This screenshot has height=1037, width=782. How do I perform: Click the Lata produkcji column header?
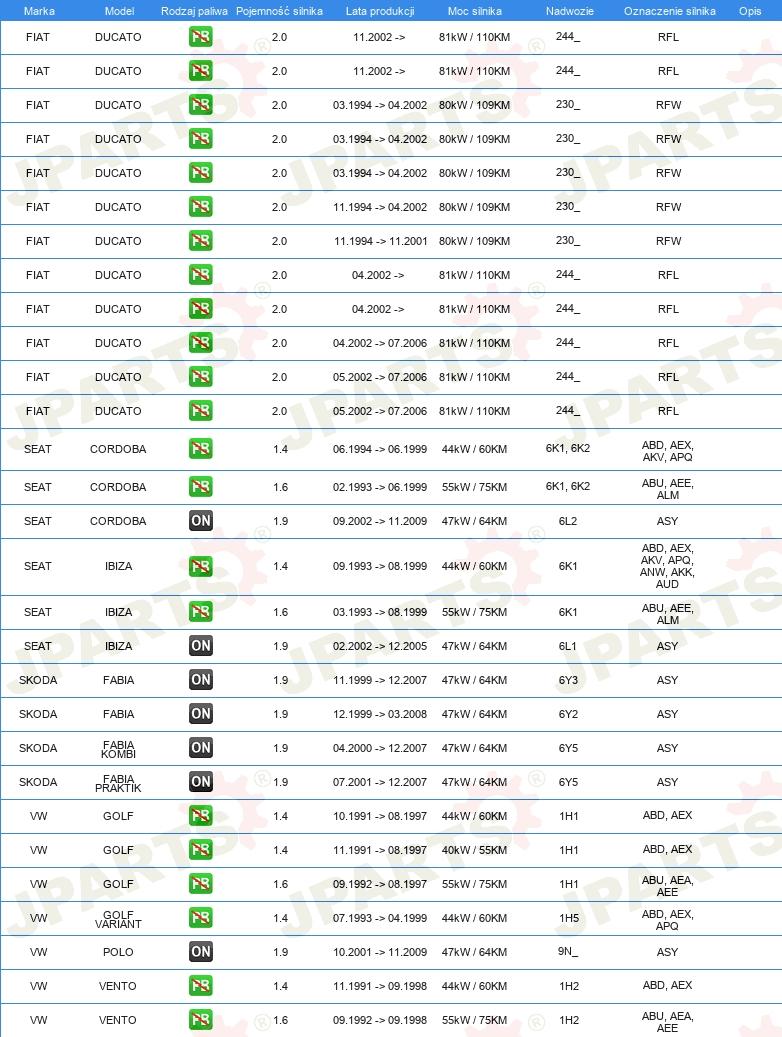(x=380, y=11)
